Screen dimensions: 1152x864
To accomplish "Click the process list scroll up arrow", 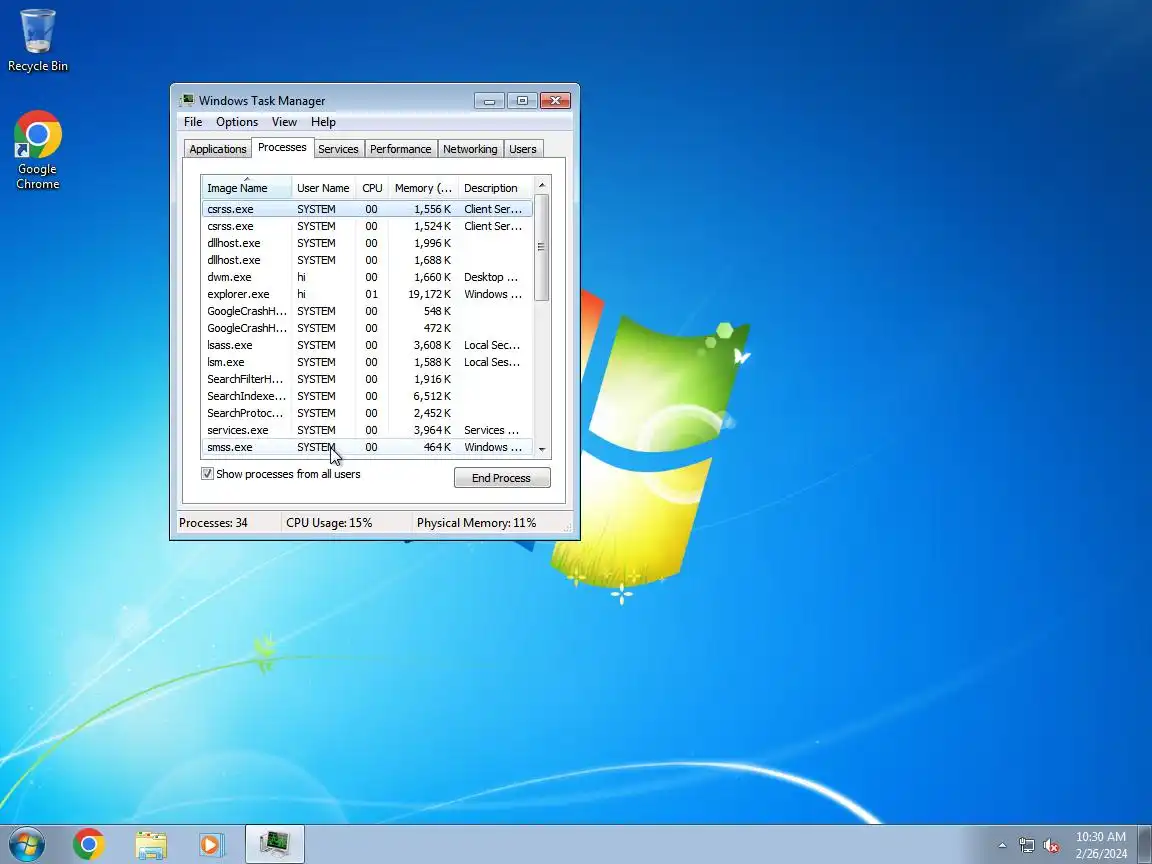I will tap(541, 185).
